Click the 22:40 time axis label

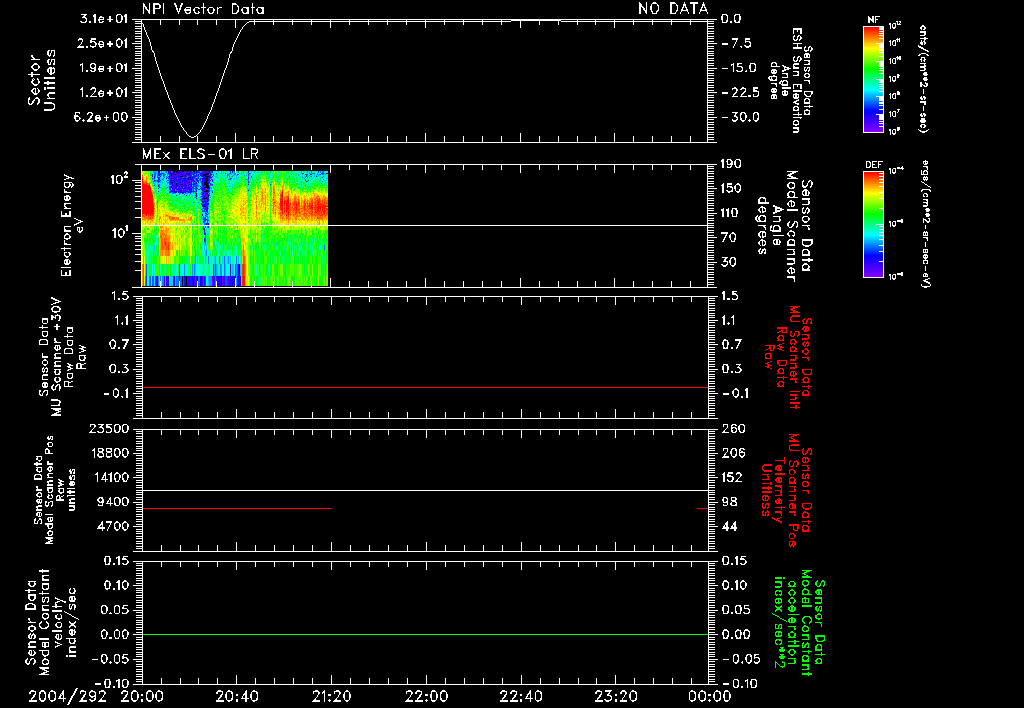tap(520, 696)
